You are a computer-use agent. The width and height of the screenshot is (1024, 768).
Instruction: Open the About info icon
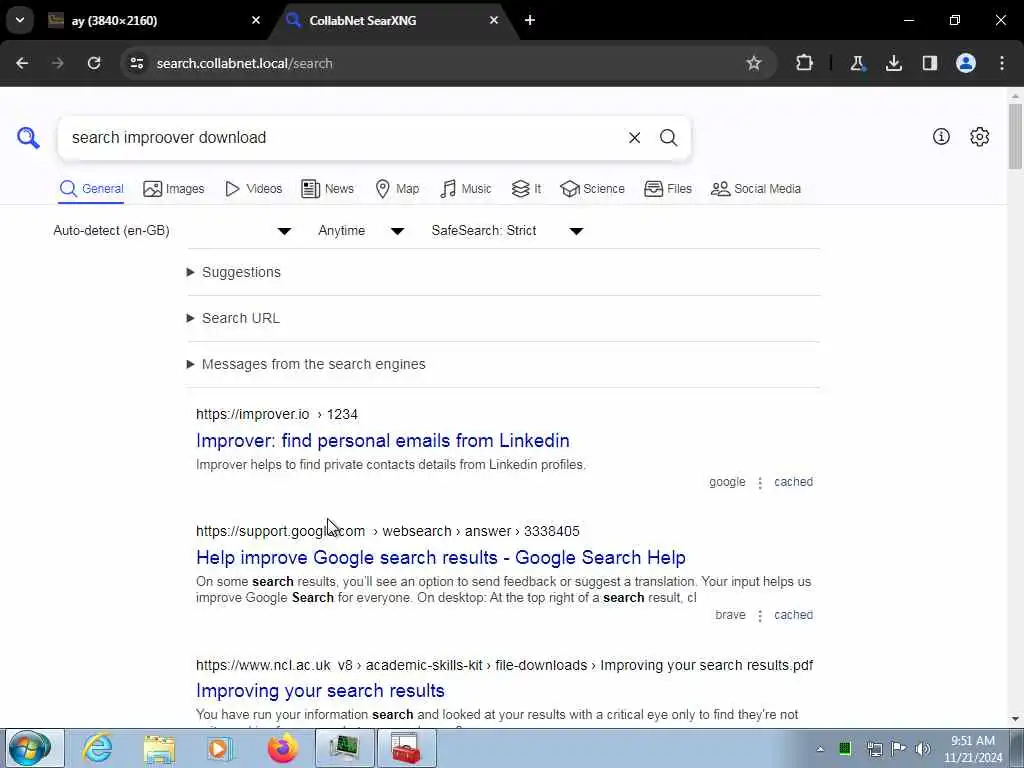941,136
